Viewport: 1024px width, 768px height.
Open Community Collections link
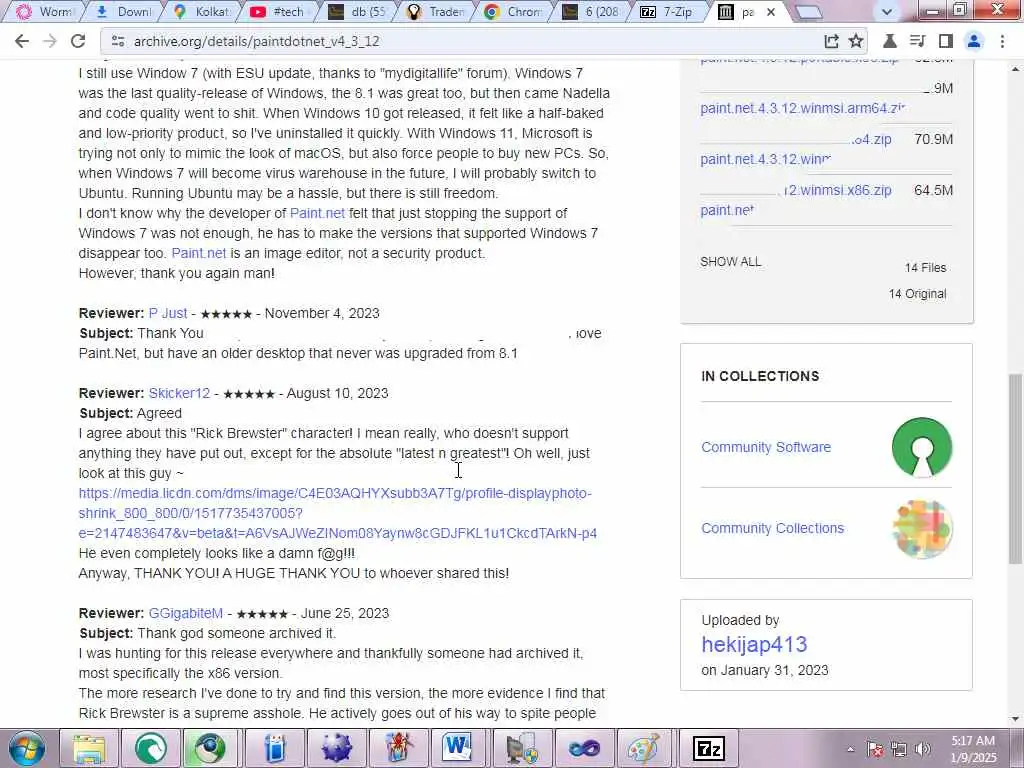click(773, 528)
